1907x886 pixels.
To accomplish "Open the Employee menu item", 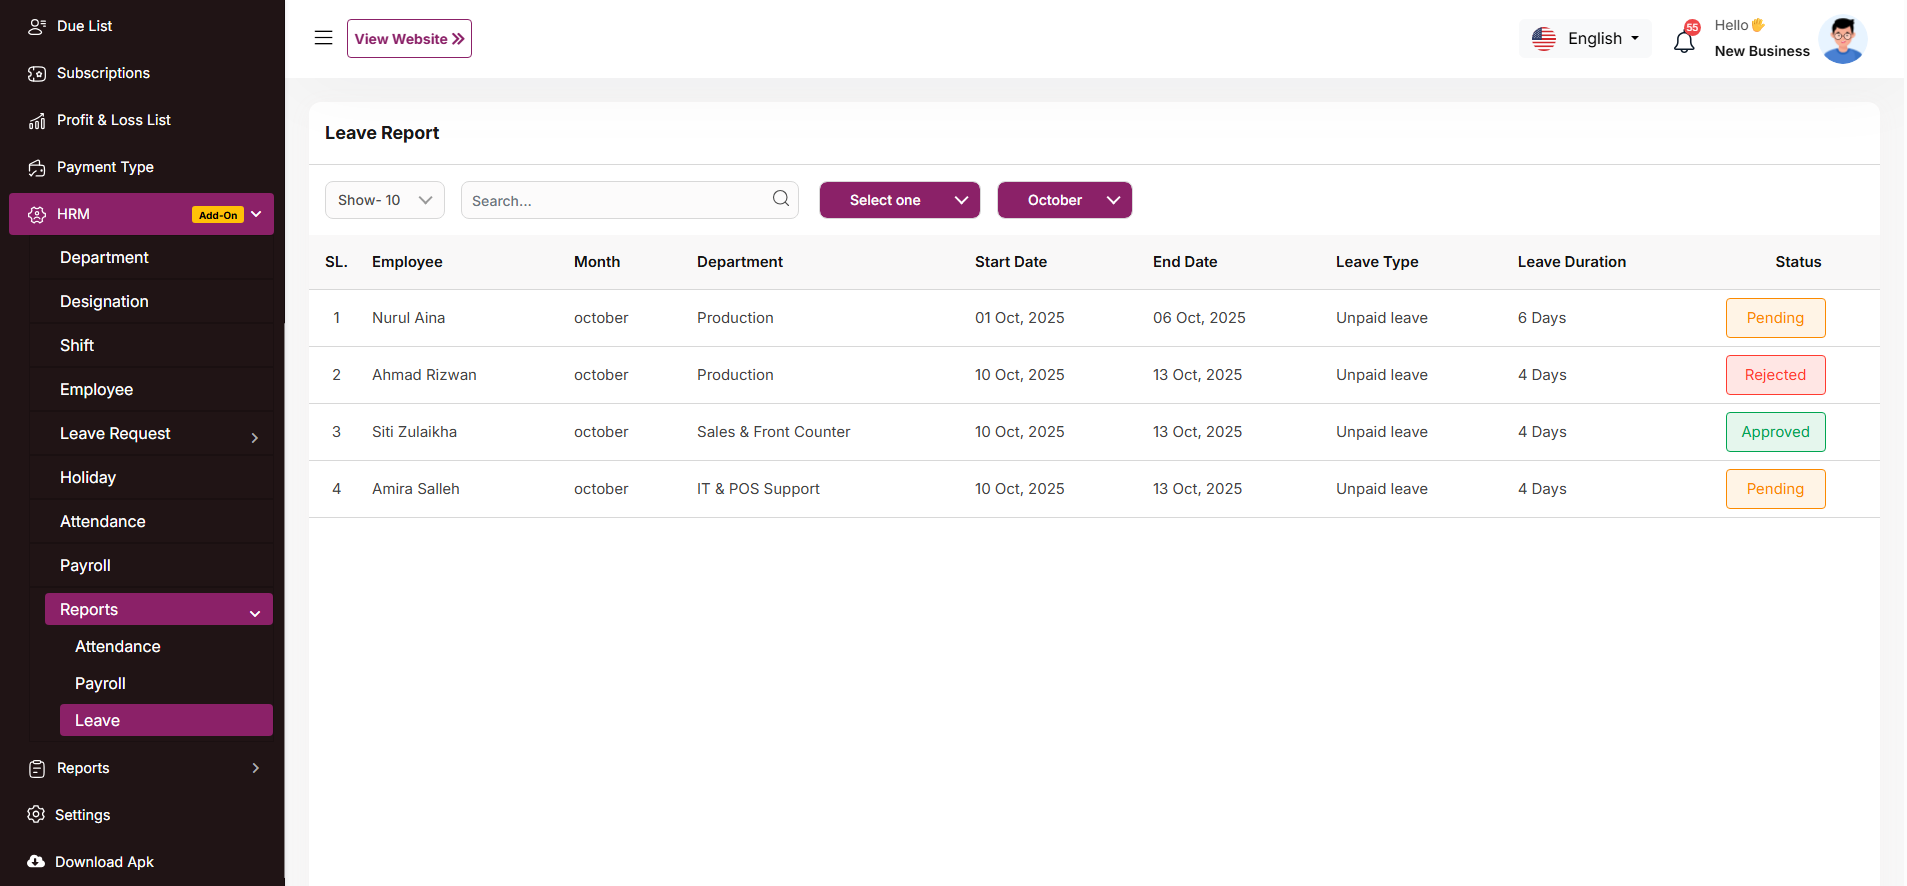I will (x=96, y=390).
